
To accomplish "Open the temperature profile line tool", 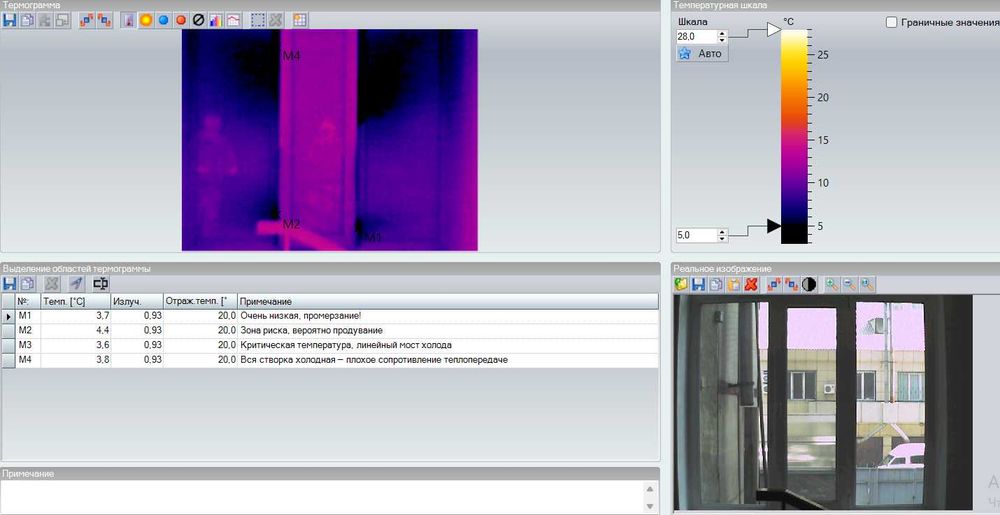I will coord(233,20).
